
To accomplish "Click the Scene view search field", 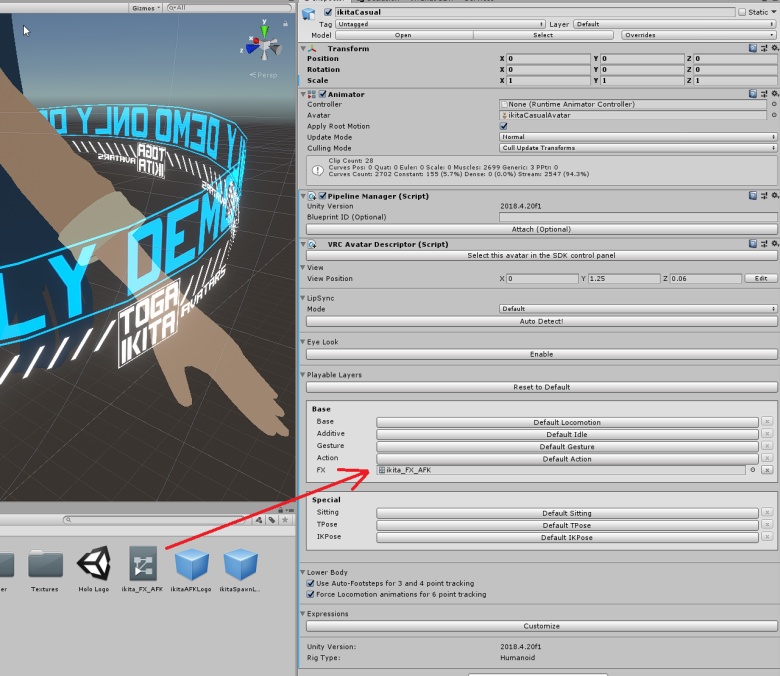I will click(229, 8).
